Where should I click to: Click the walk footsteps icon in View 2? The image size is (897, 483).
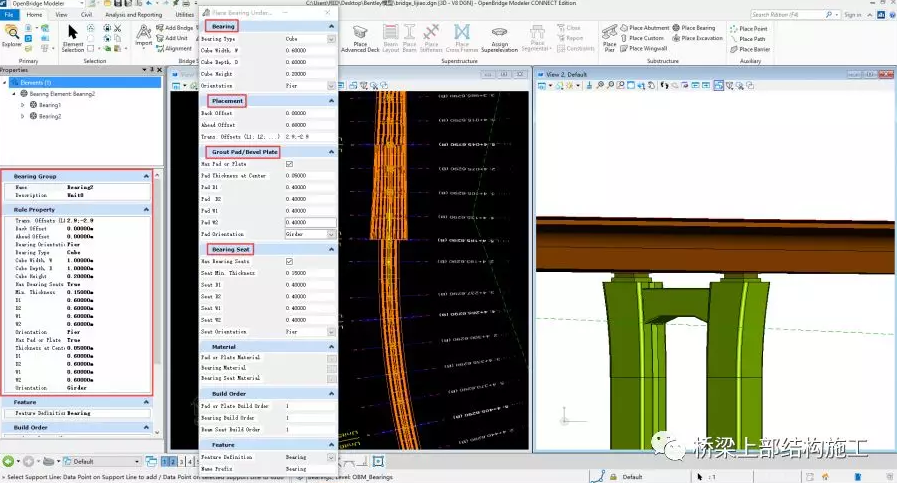664,85
